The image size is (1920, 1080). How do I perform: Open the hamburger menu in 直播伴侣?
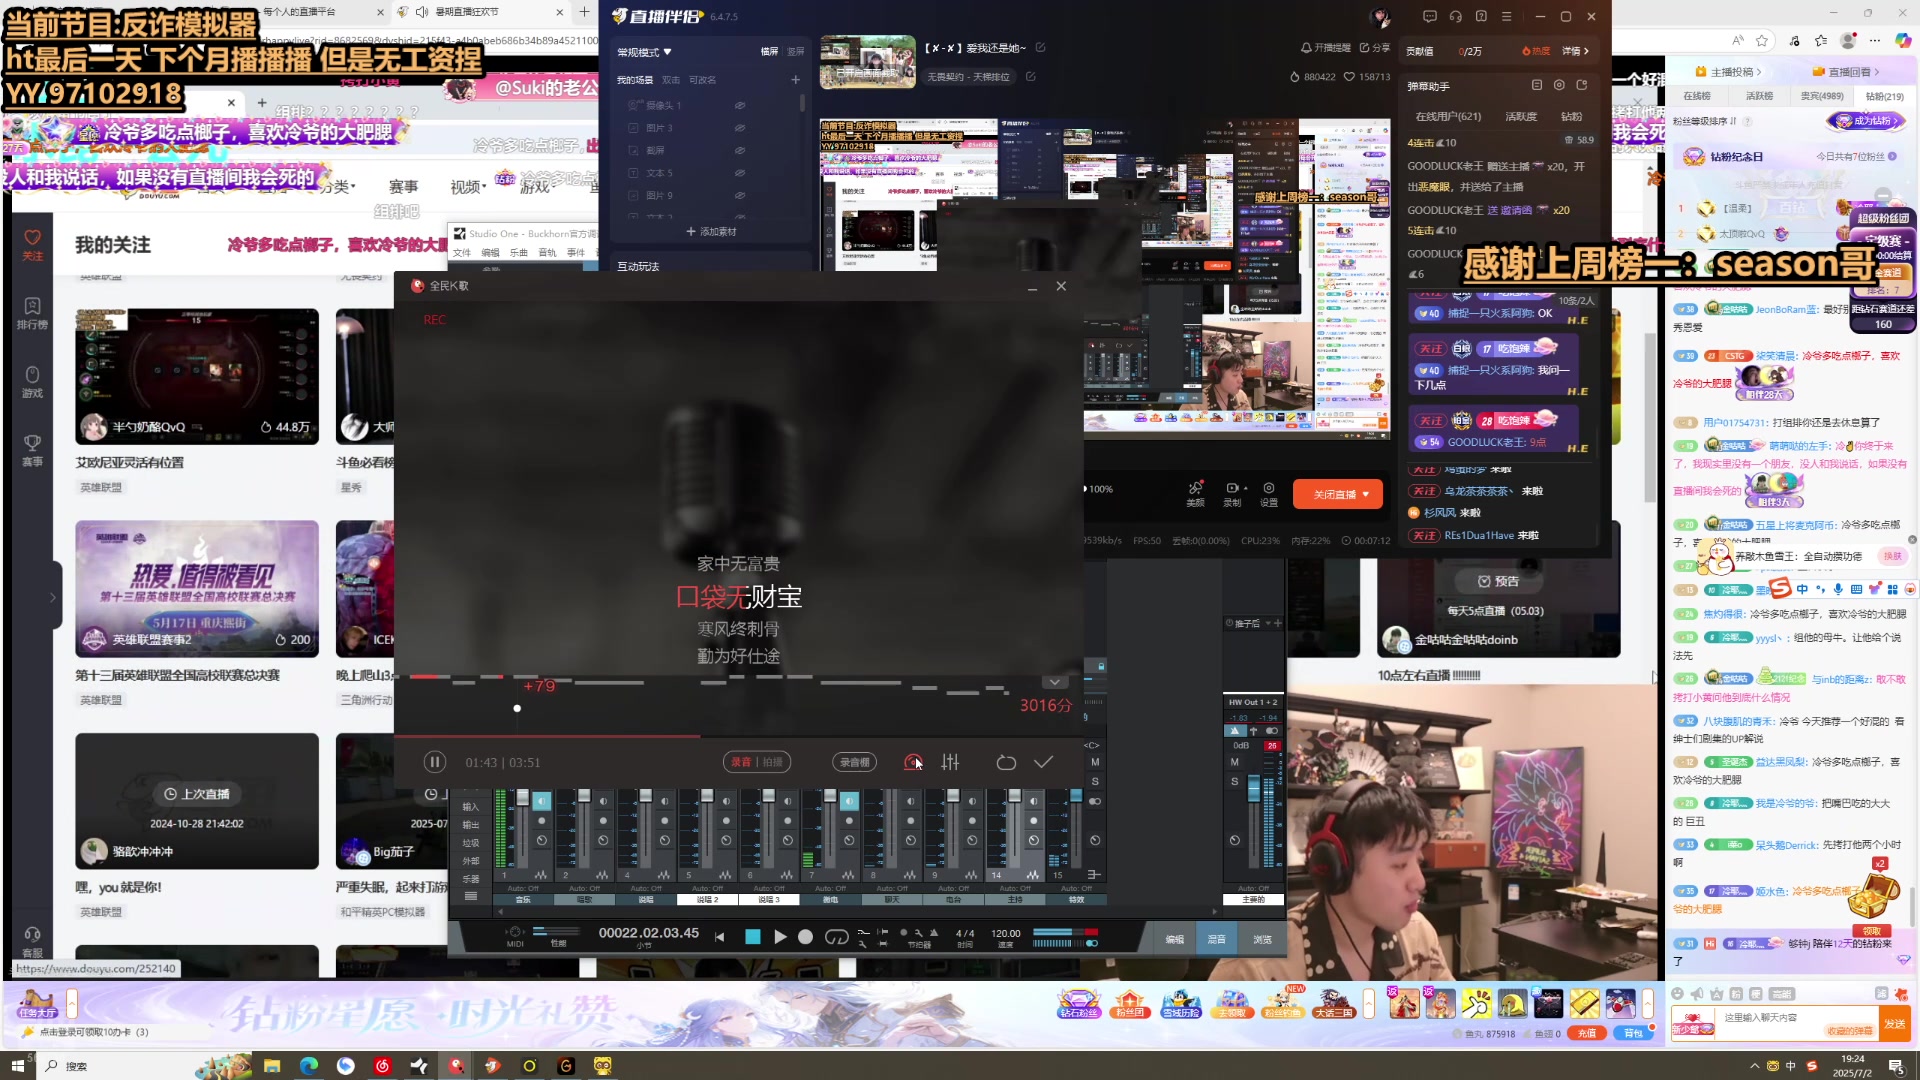(1506, 16)
